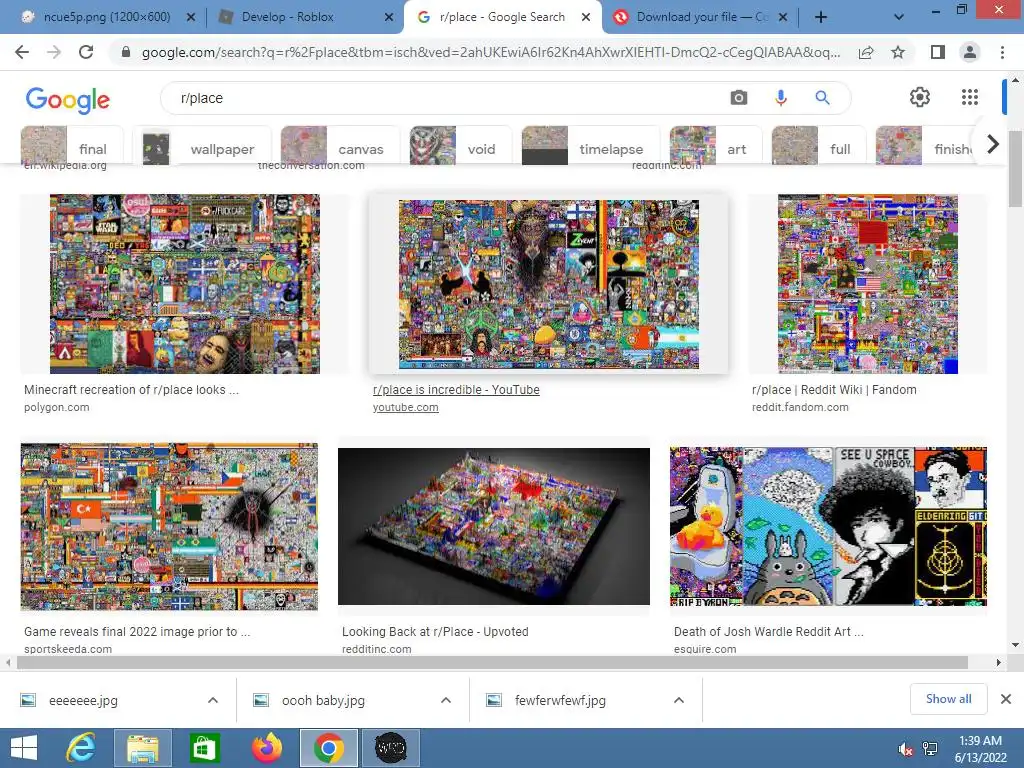The image size is (1024, 768).
Task: Visit the youtube.com source link
Action: click(406, 408)
